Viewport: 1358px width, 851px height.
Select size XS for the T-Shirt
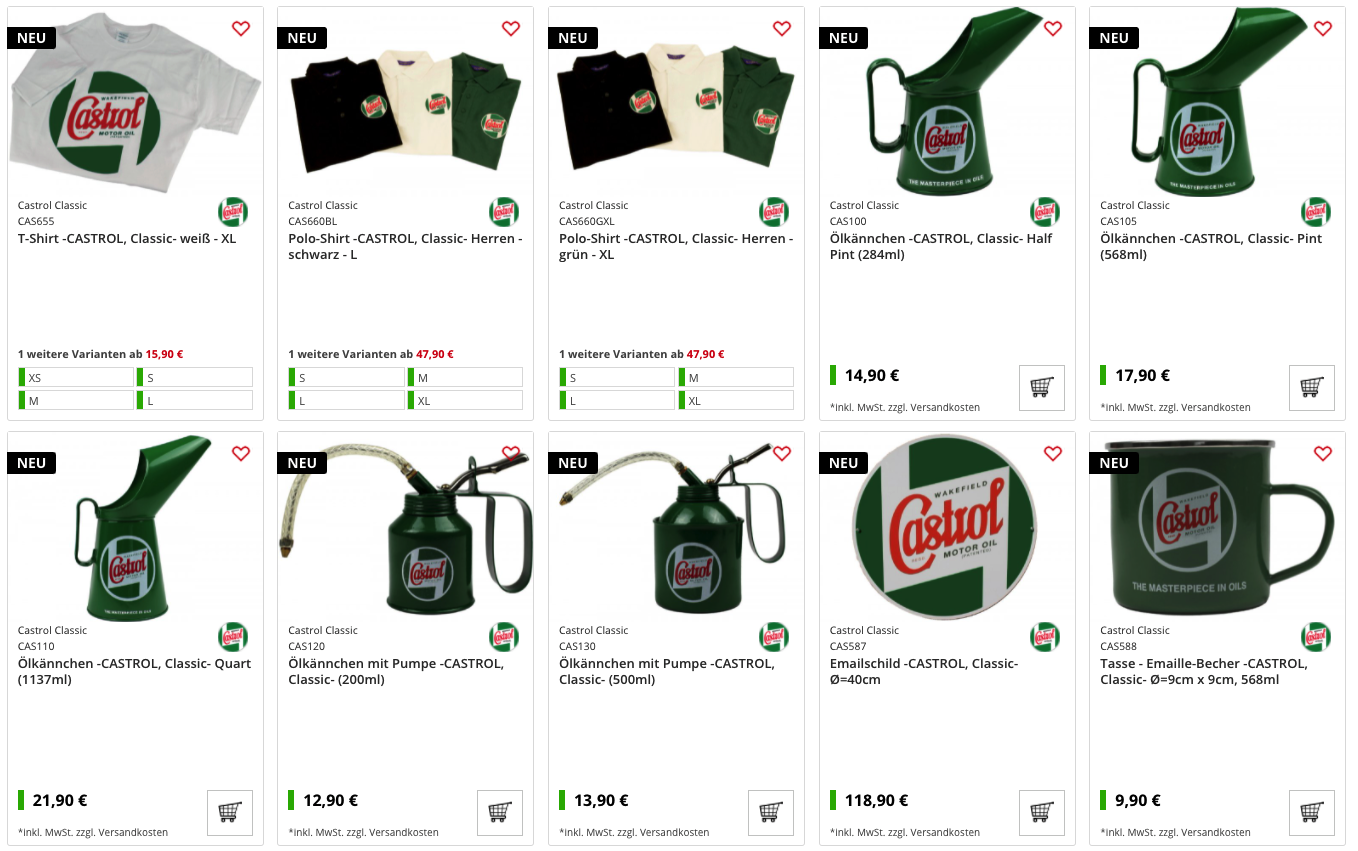coord(76,377)
